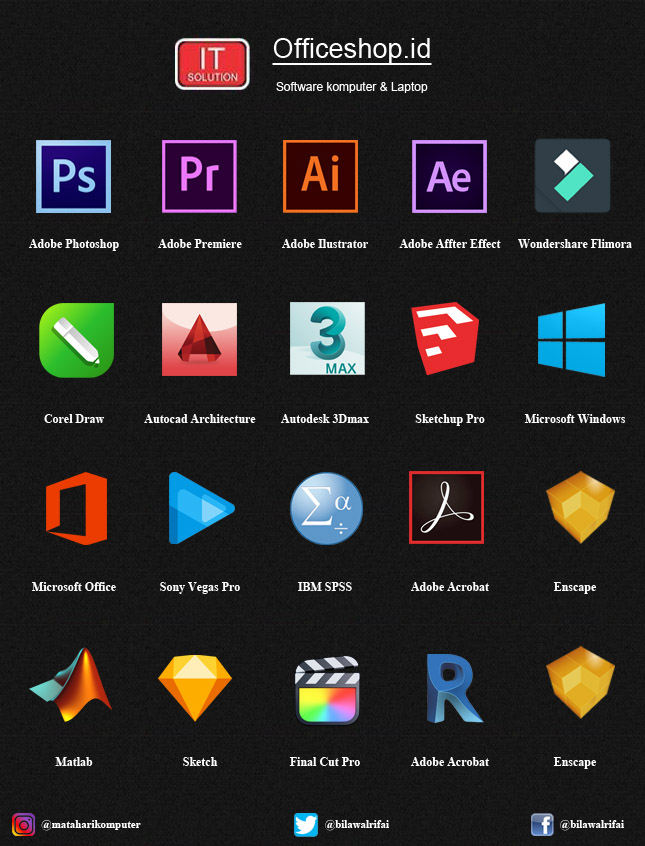Click the @bilawalrifai handle next to Twitter
Image resolution: width=645 pixels, height=846 pixels.
(357, 824)
